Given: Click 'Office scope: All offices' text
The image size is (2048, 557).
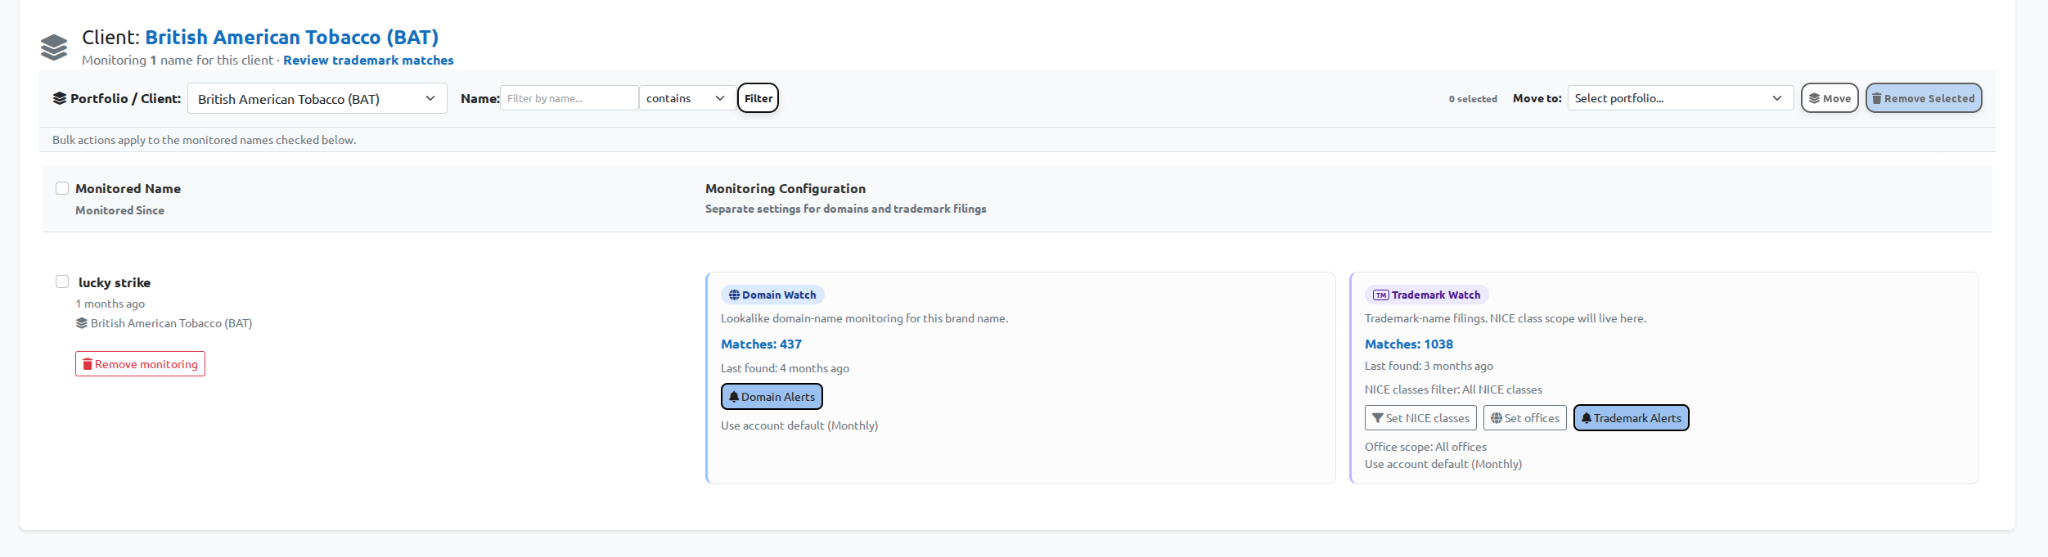Looking at the screenshot, I should (x=1425, y=447).
